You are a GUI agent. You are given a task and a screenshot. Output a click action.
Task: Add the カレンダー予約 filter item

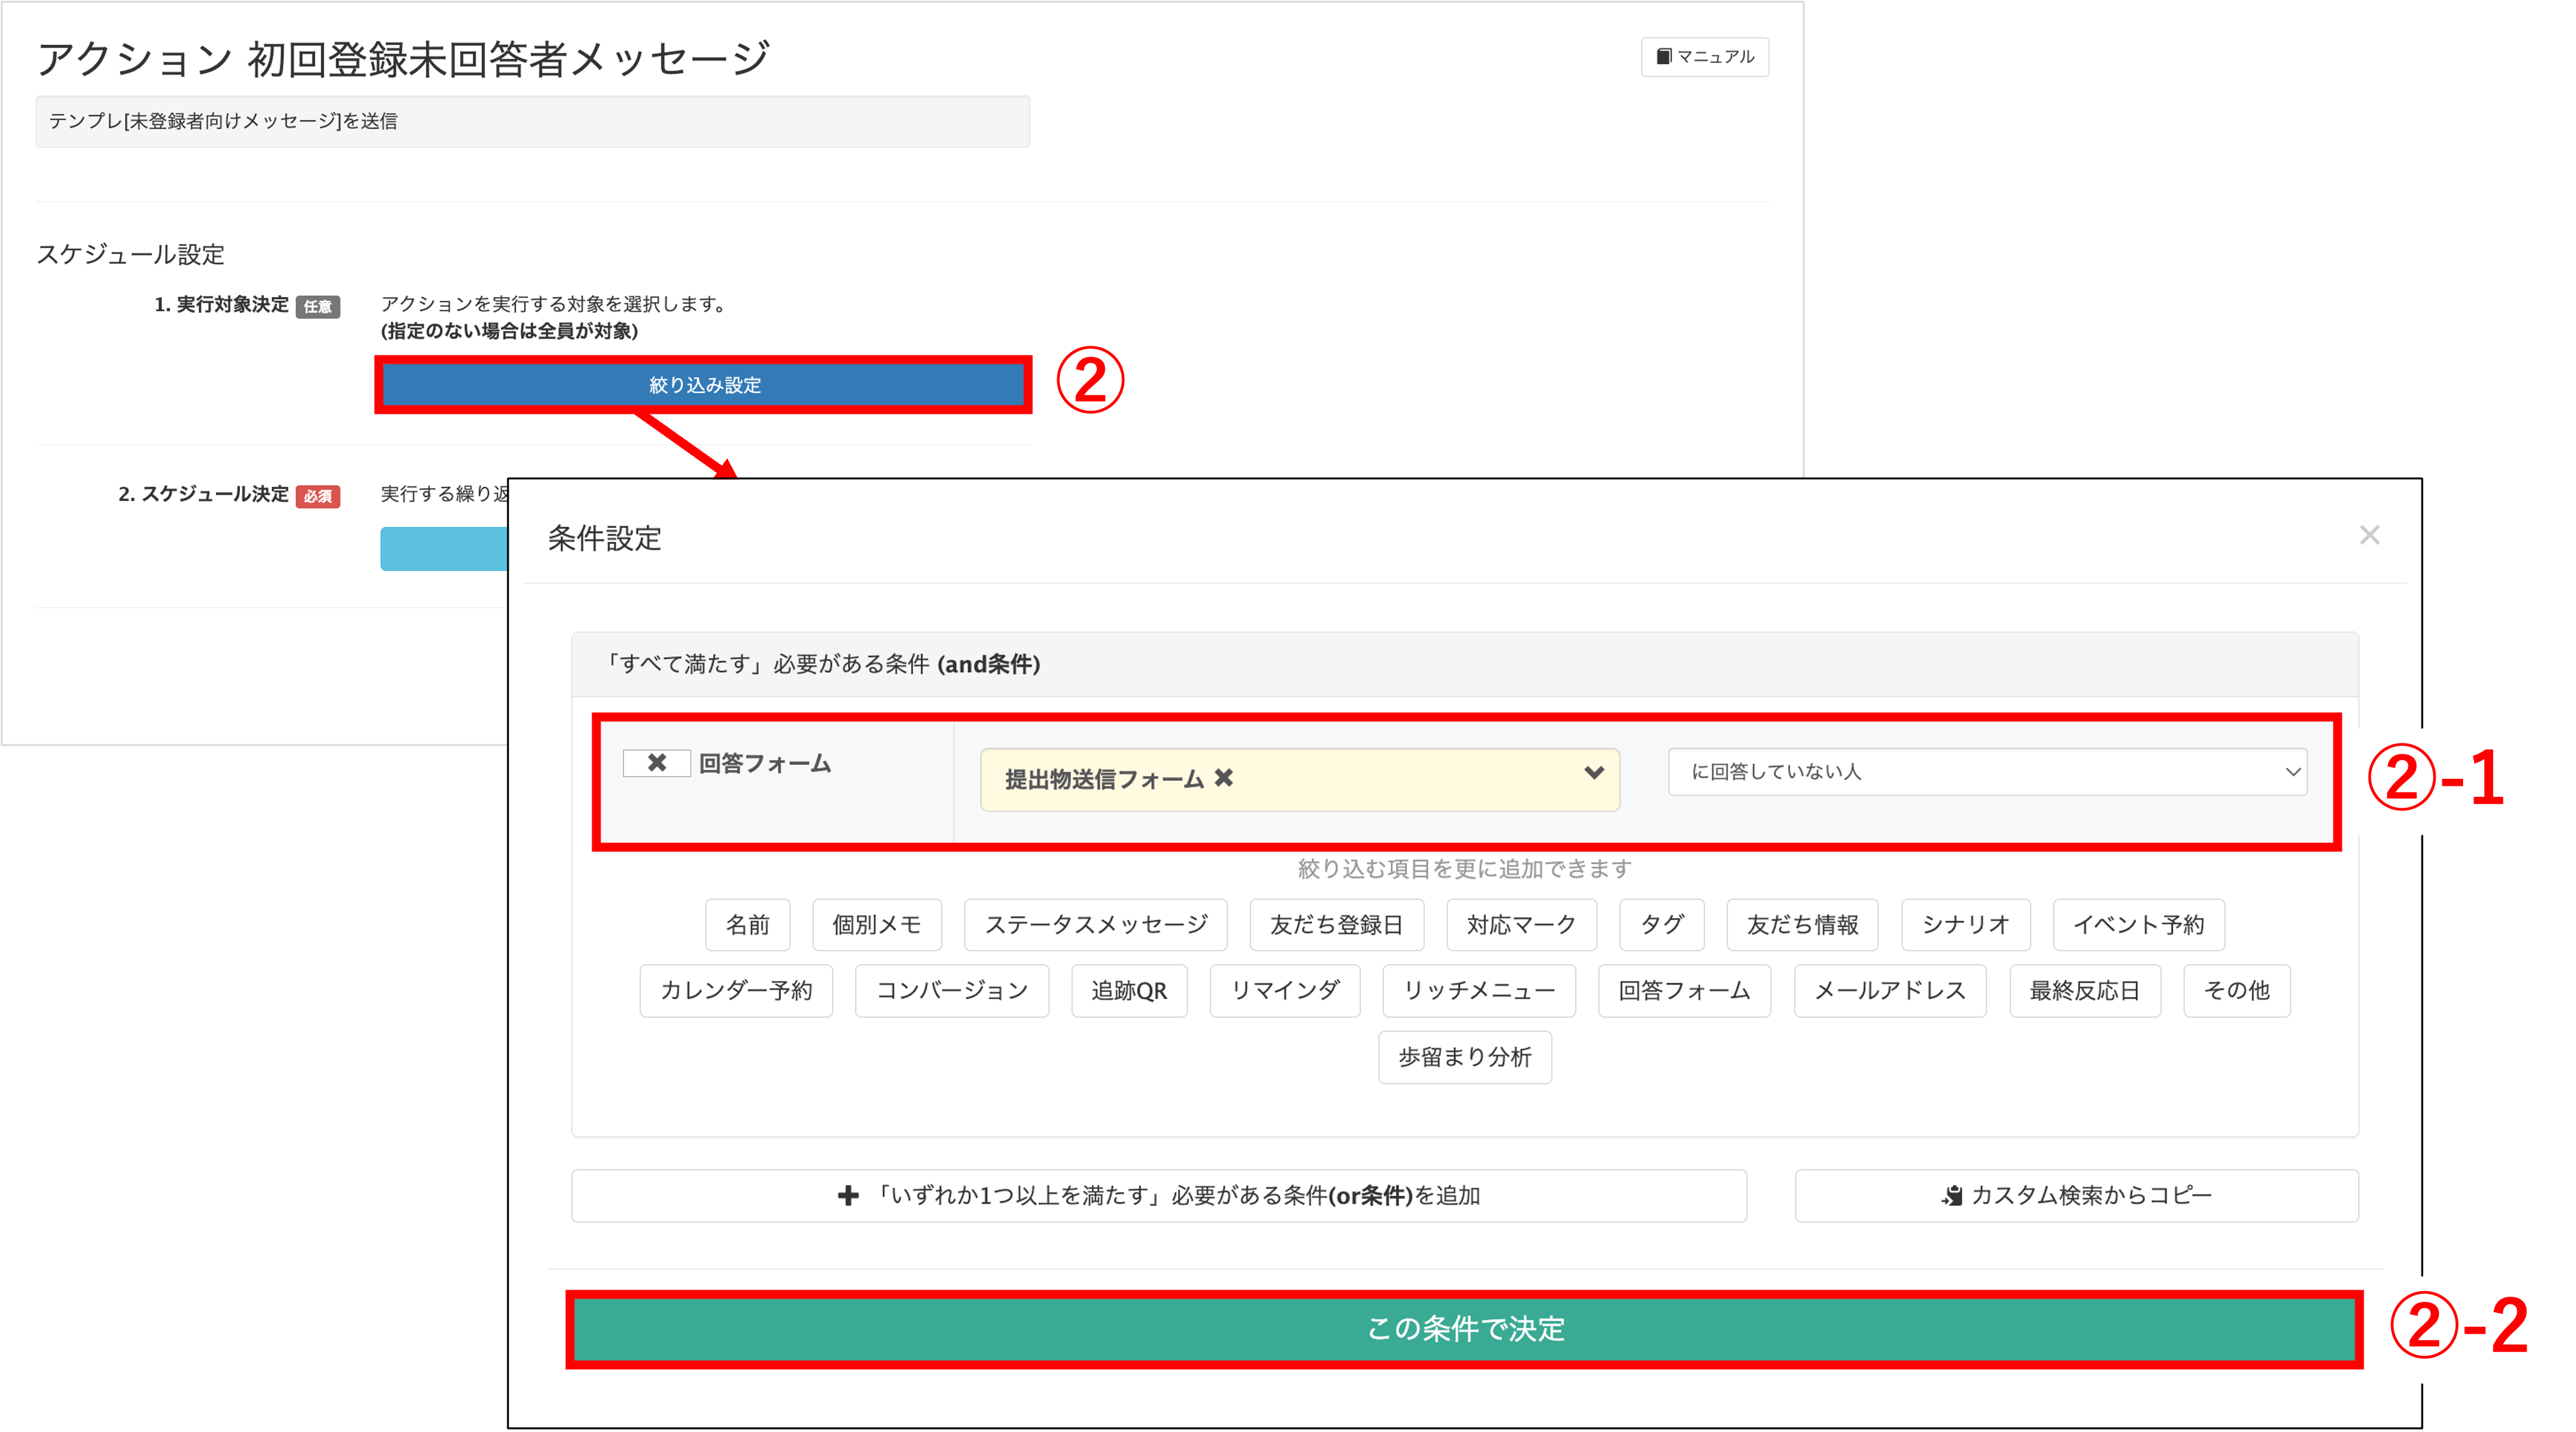coord(736,990)
